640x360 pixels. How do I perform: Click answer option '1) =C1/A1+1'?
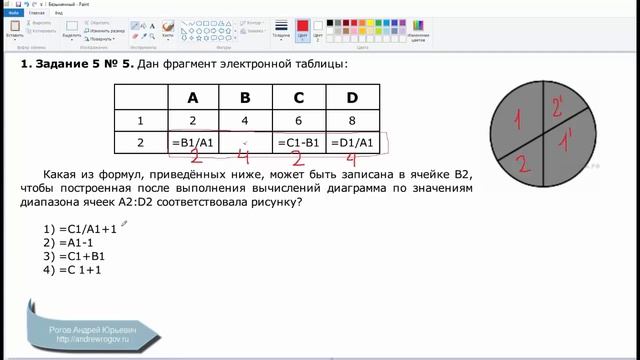[80, 229]
